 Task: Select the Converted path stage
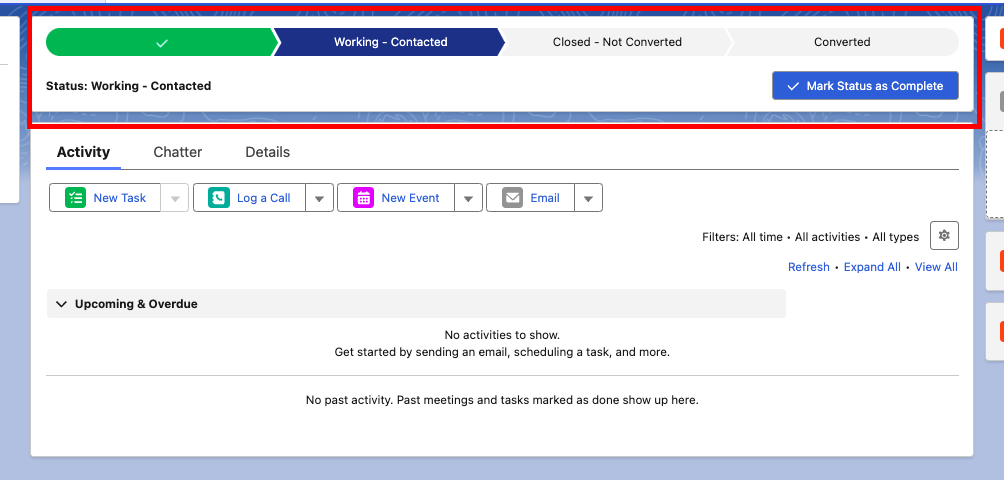coord(842,42)
